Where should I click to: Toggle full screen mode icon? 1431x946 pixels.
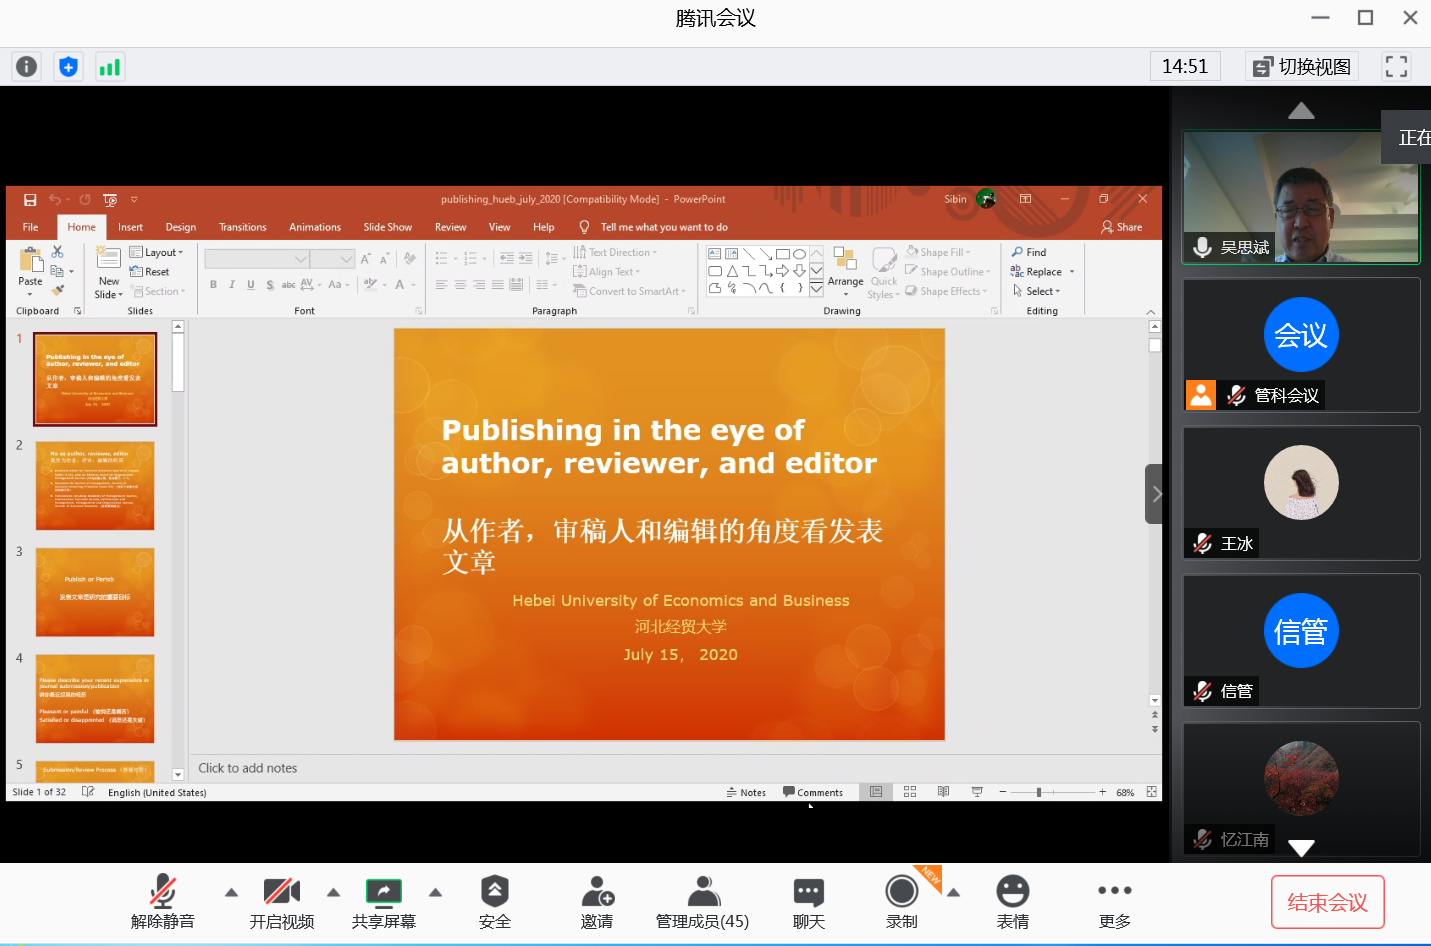[x=1396, y=67]
